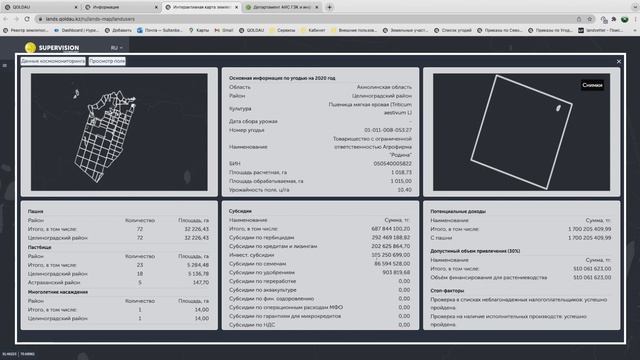Click the 'Субсидии по гербицидам' row
The width and height of the screenshot is (640, 360).
320,237
